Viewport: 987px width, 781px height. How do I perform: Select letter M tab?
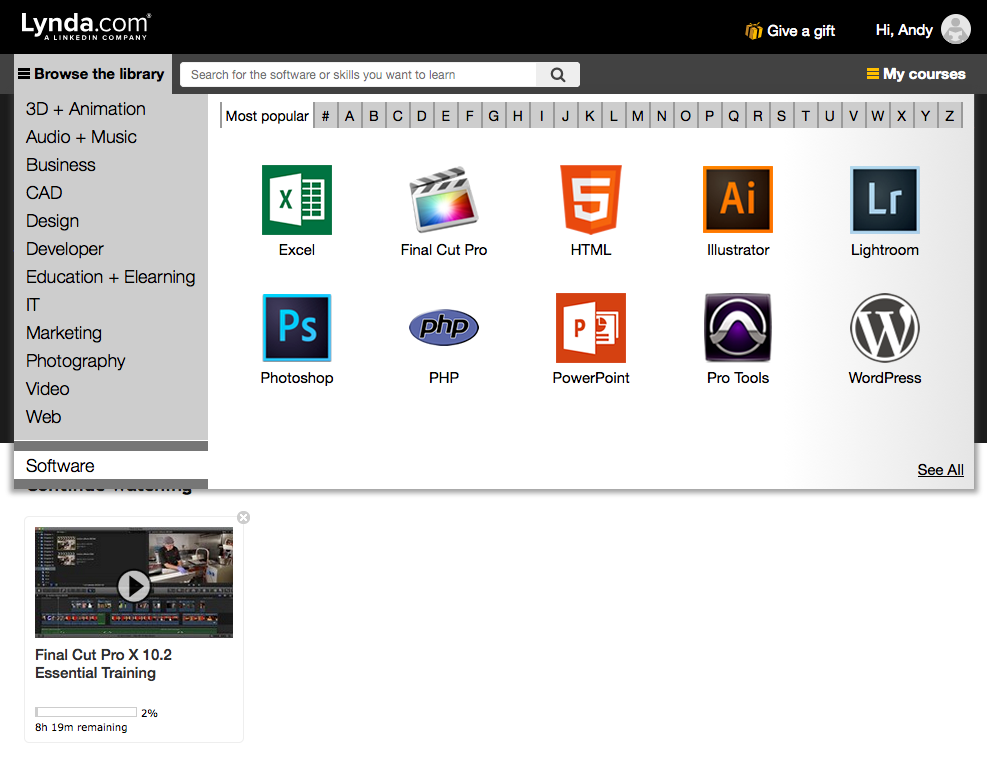coord(638,116)
